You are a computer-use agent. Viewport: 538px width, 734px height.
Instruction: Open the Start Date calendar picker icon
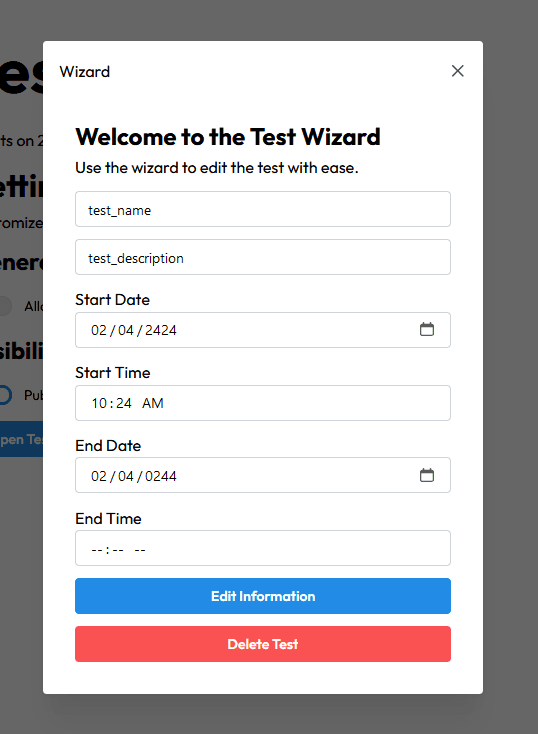[427, 330]
